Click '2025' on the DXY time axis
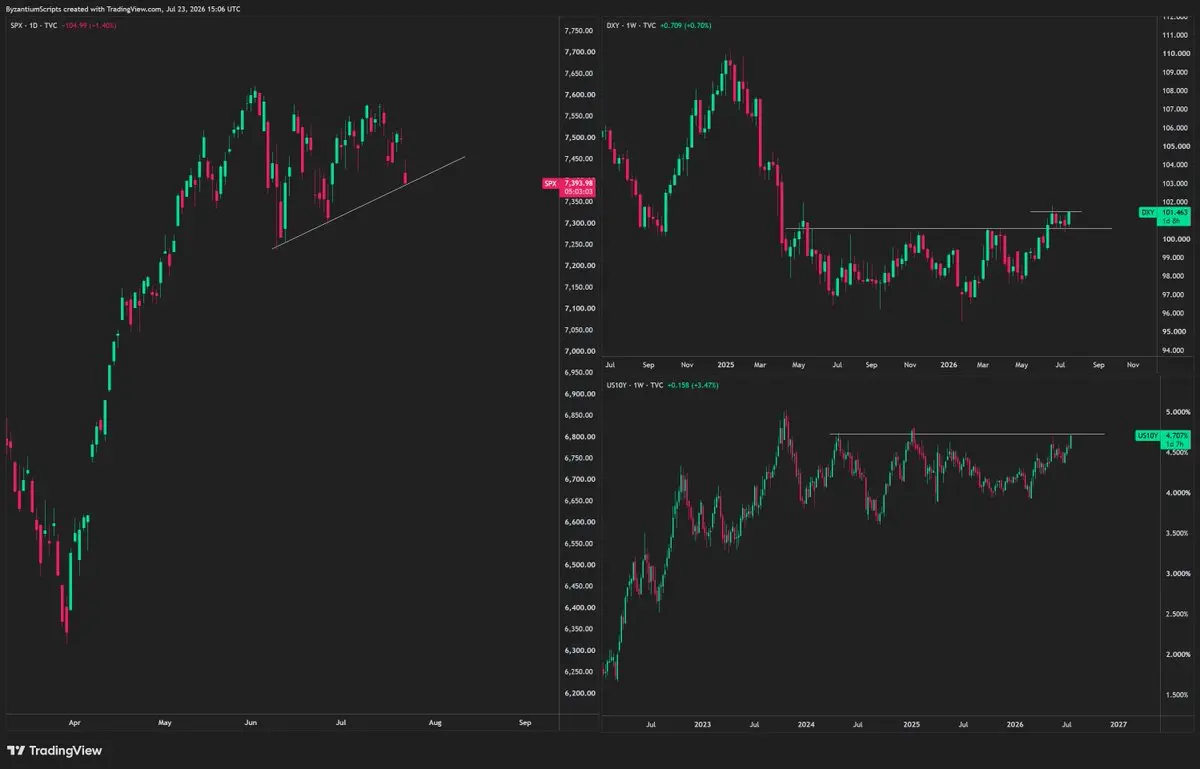This screenshot has width=1200, height=769. pyautogui.click(x=726, y=365)
